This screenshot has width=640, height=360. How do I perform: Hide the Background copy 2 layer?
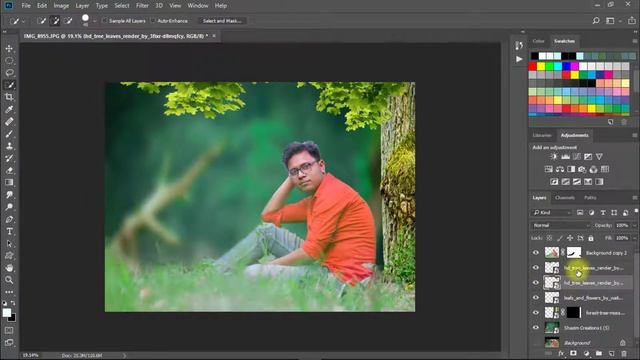[x=536, y=253]
